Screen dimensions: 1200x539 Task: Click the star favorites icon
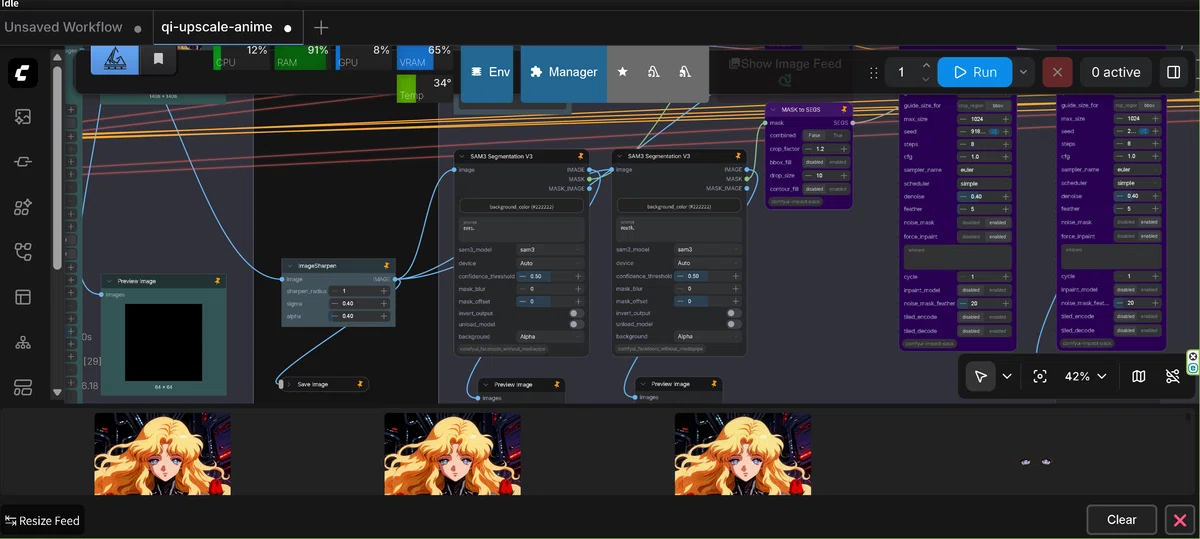[622, 72]
